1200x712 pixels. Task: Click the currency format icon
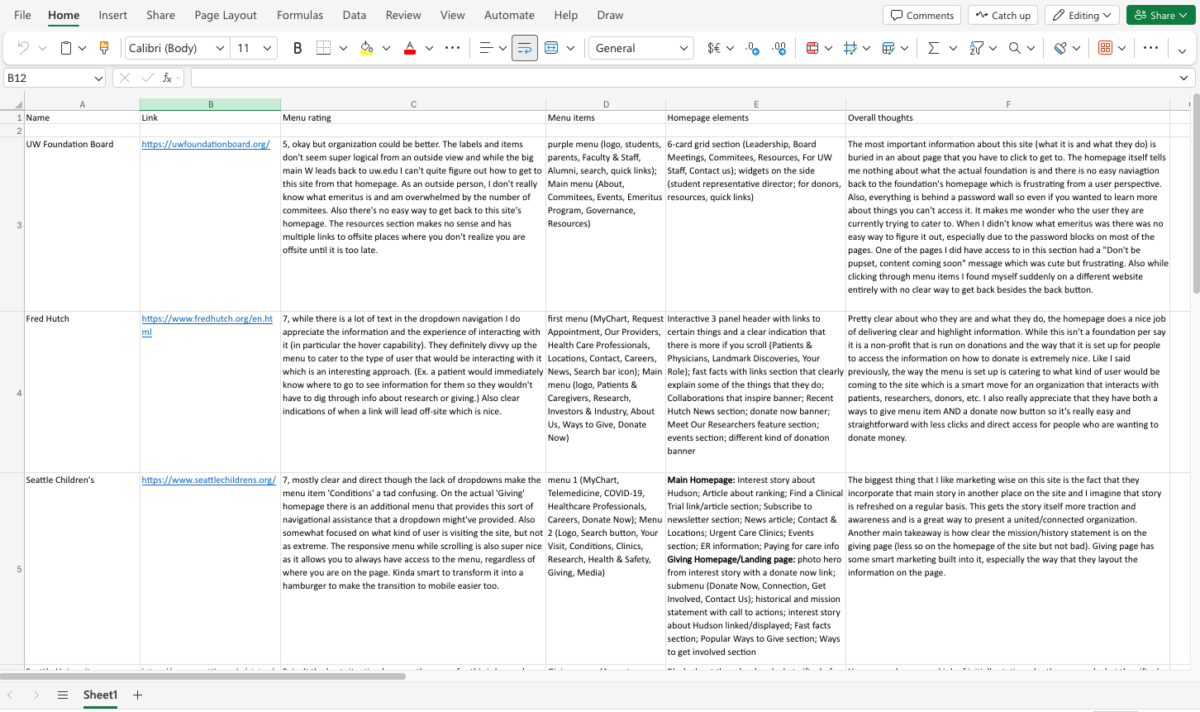point(715,48)
